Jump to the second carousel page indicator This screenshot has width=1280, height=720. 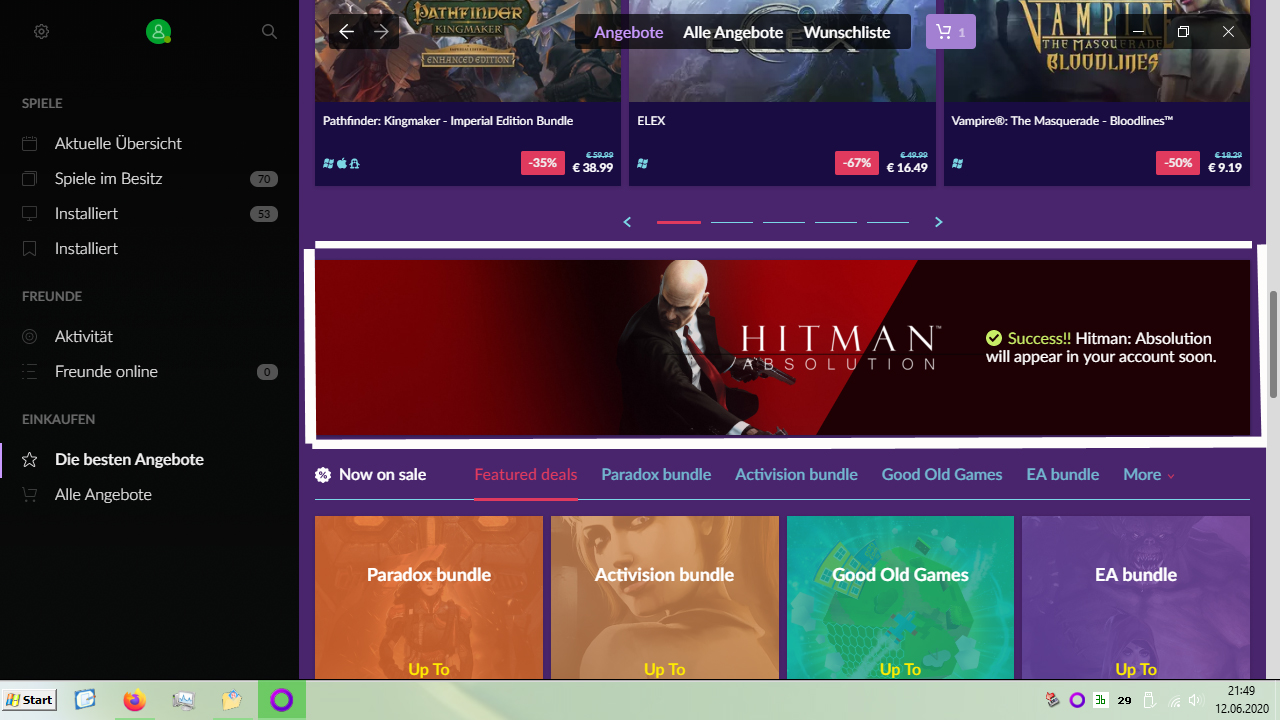731,222
